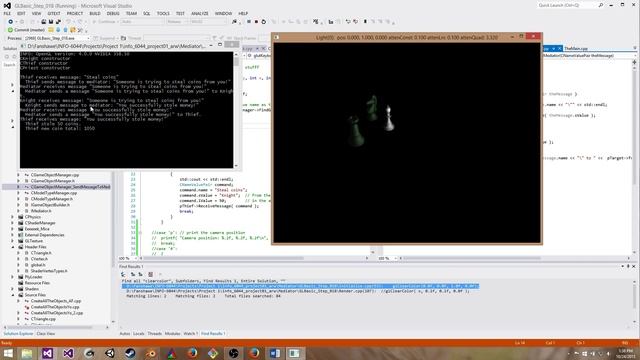
Task: Select CTriangle.h in Header Files
Action: (x=41, y=253)
